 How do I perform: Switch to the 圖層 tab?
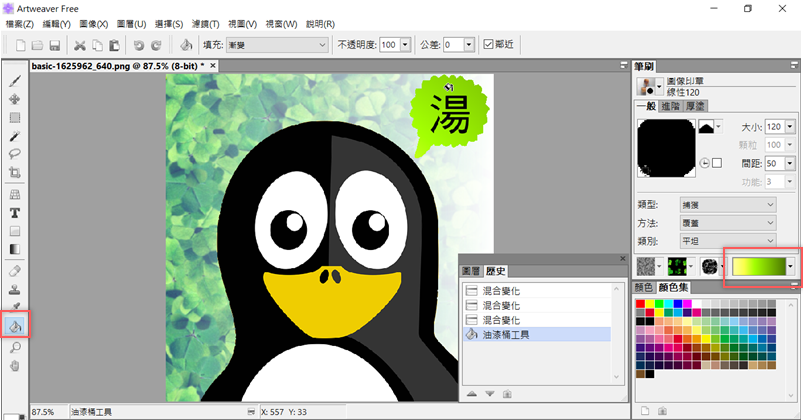pyautogui.click(x=470, y=271)
